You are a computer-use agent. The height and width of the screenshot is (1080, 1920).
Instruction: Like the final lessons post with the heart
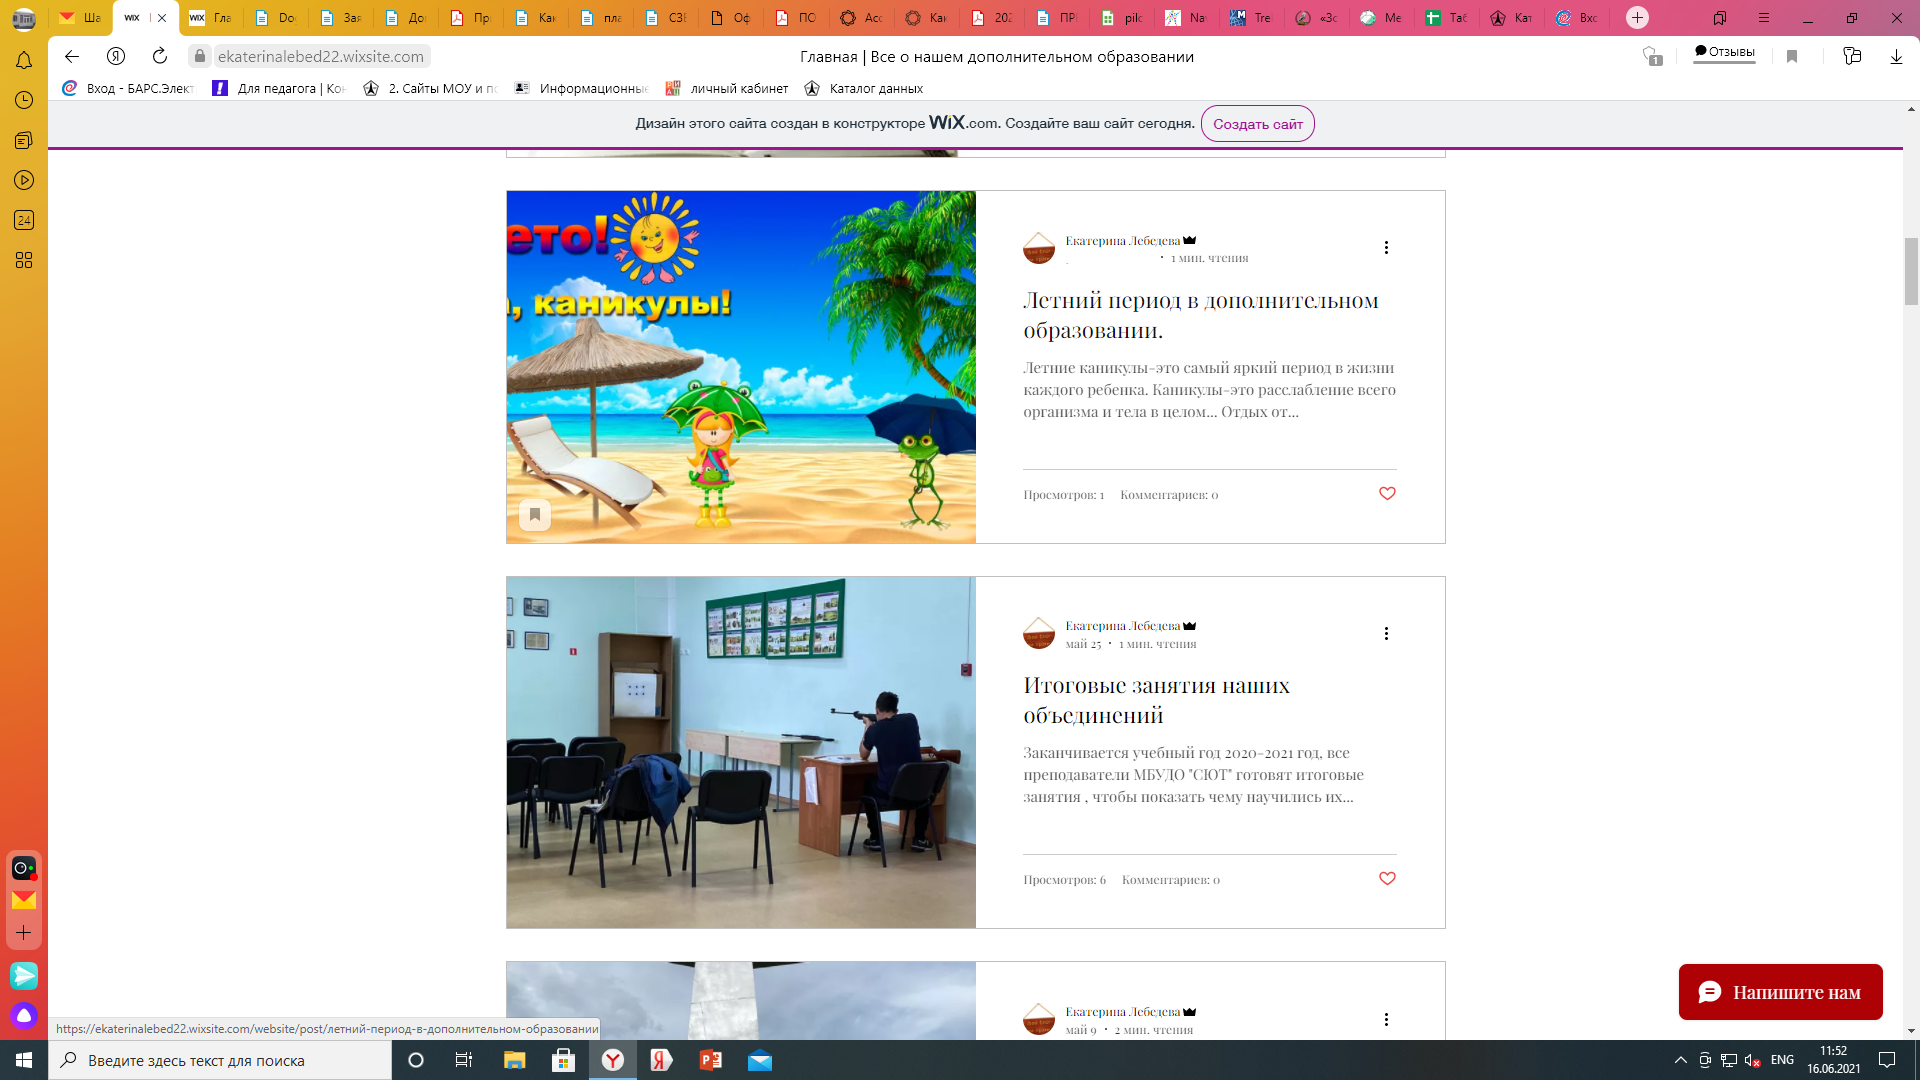(1387, 878)
